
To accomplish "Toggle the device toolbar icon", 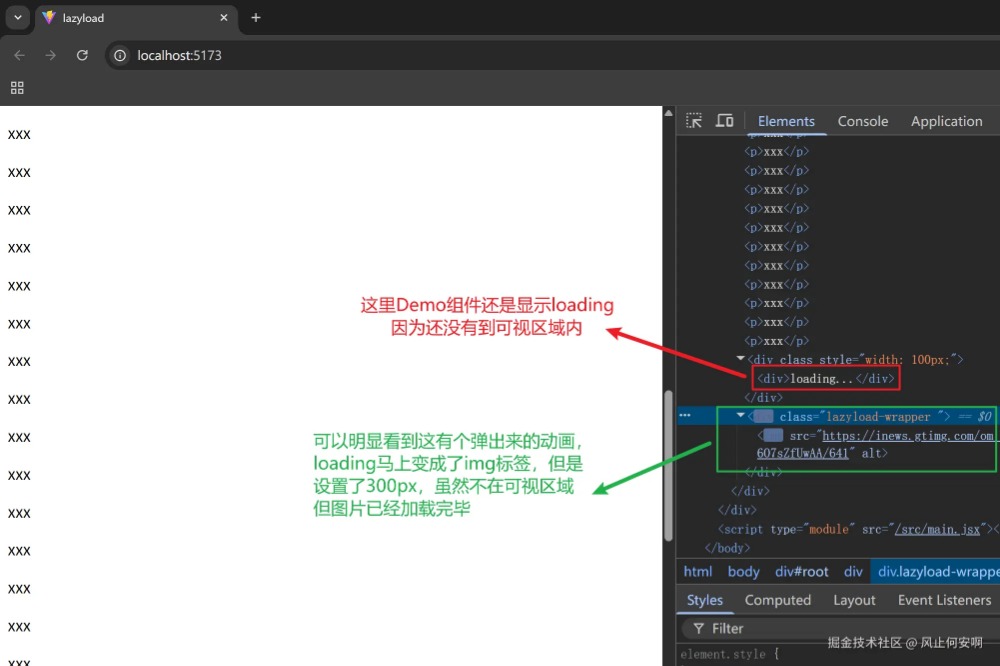I will pyautogui.click(x=725, y=121).
